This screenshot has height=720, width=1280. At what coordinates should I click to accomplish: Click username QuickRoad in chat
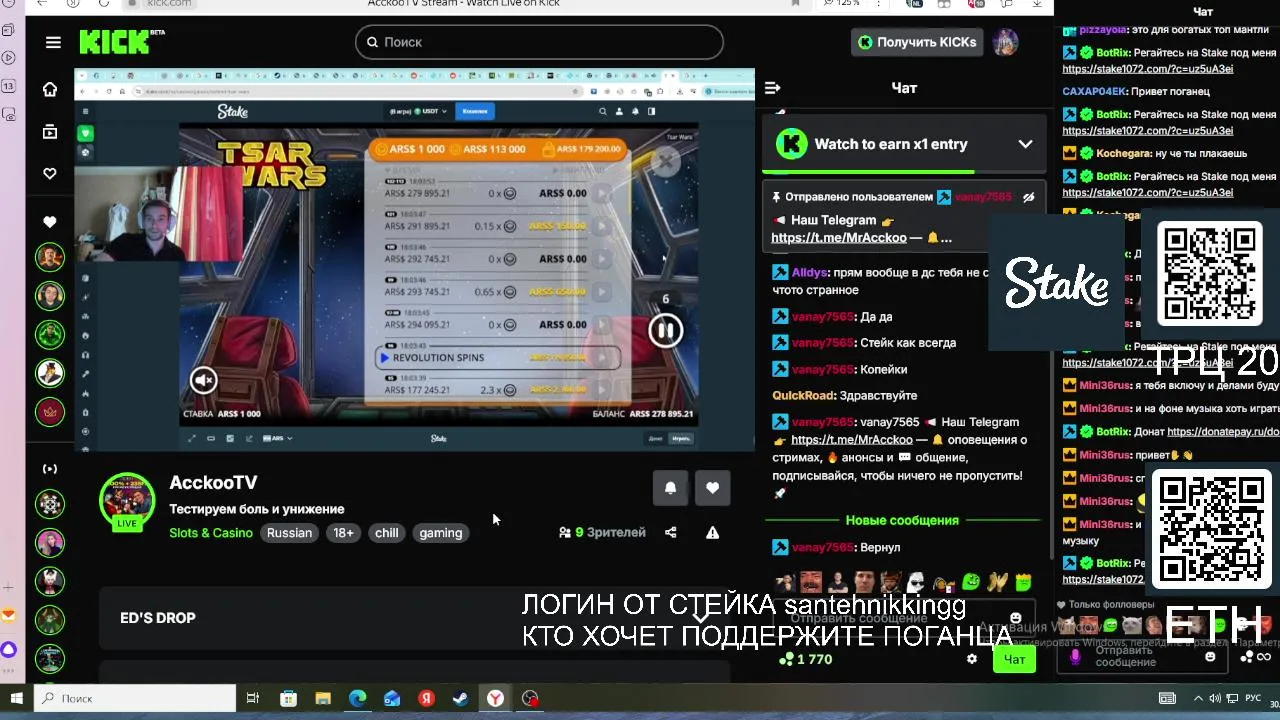point(802,395)
